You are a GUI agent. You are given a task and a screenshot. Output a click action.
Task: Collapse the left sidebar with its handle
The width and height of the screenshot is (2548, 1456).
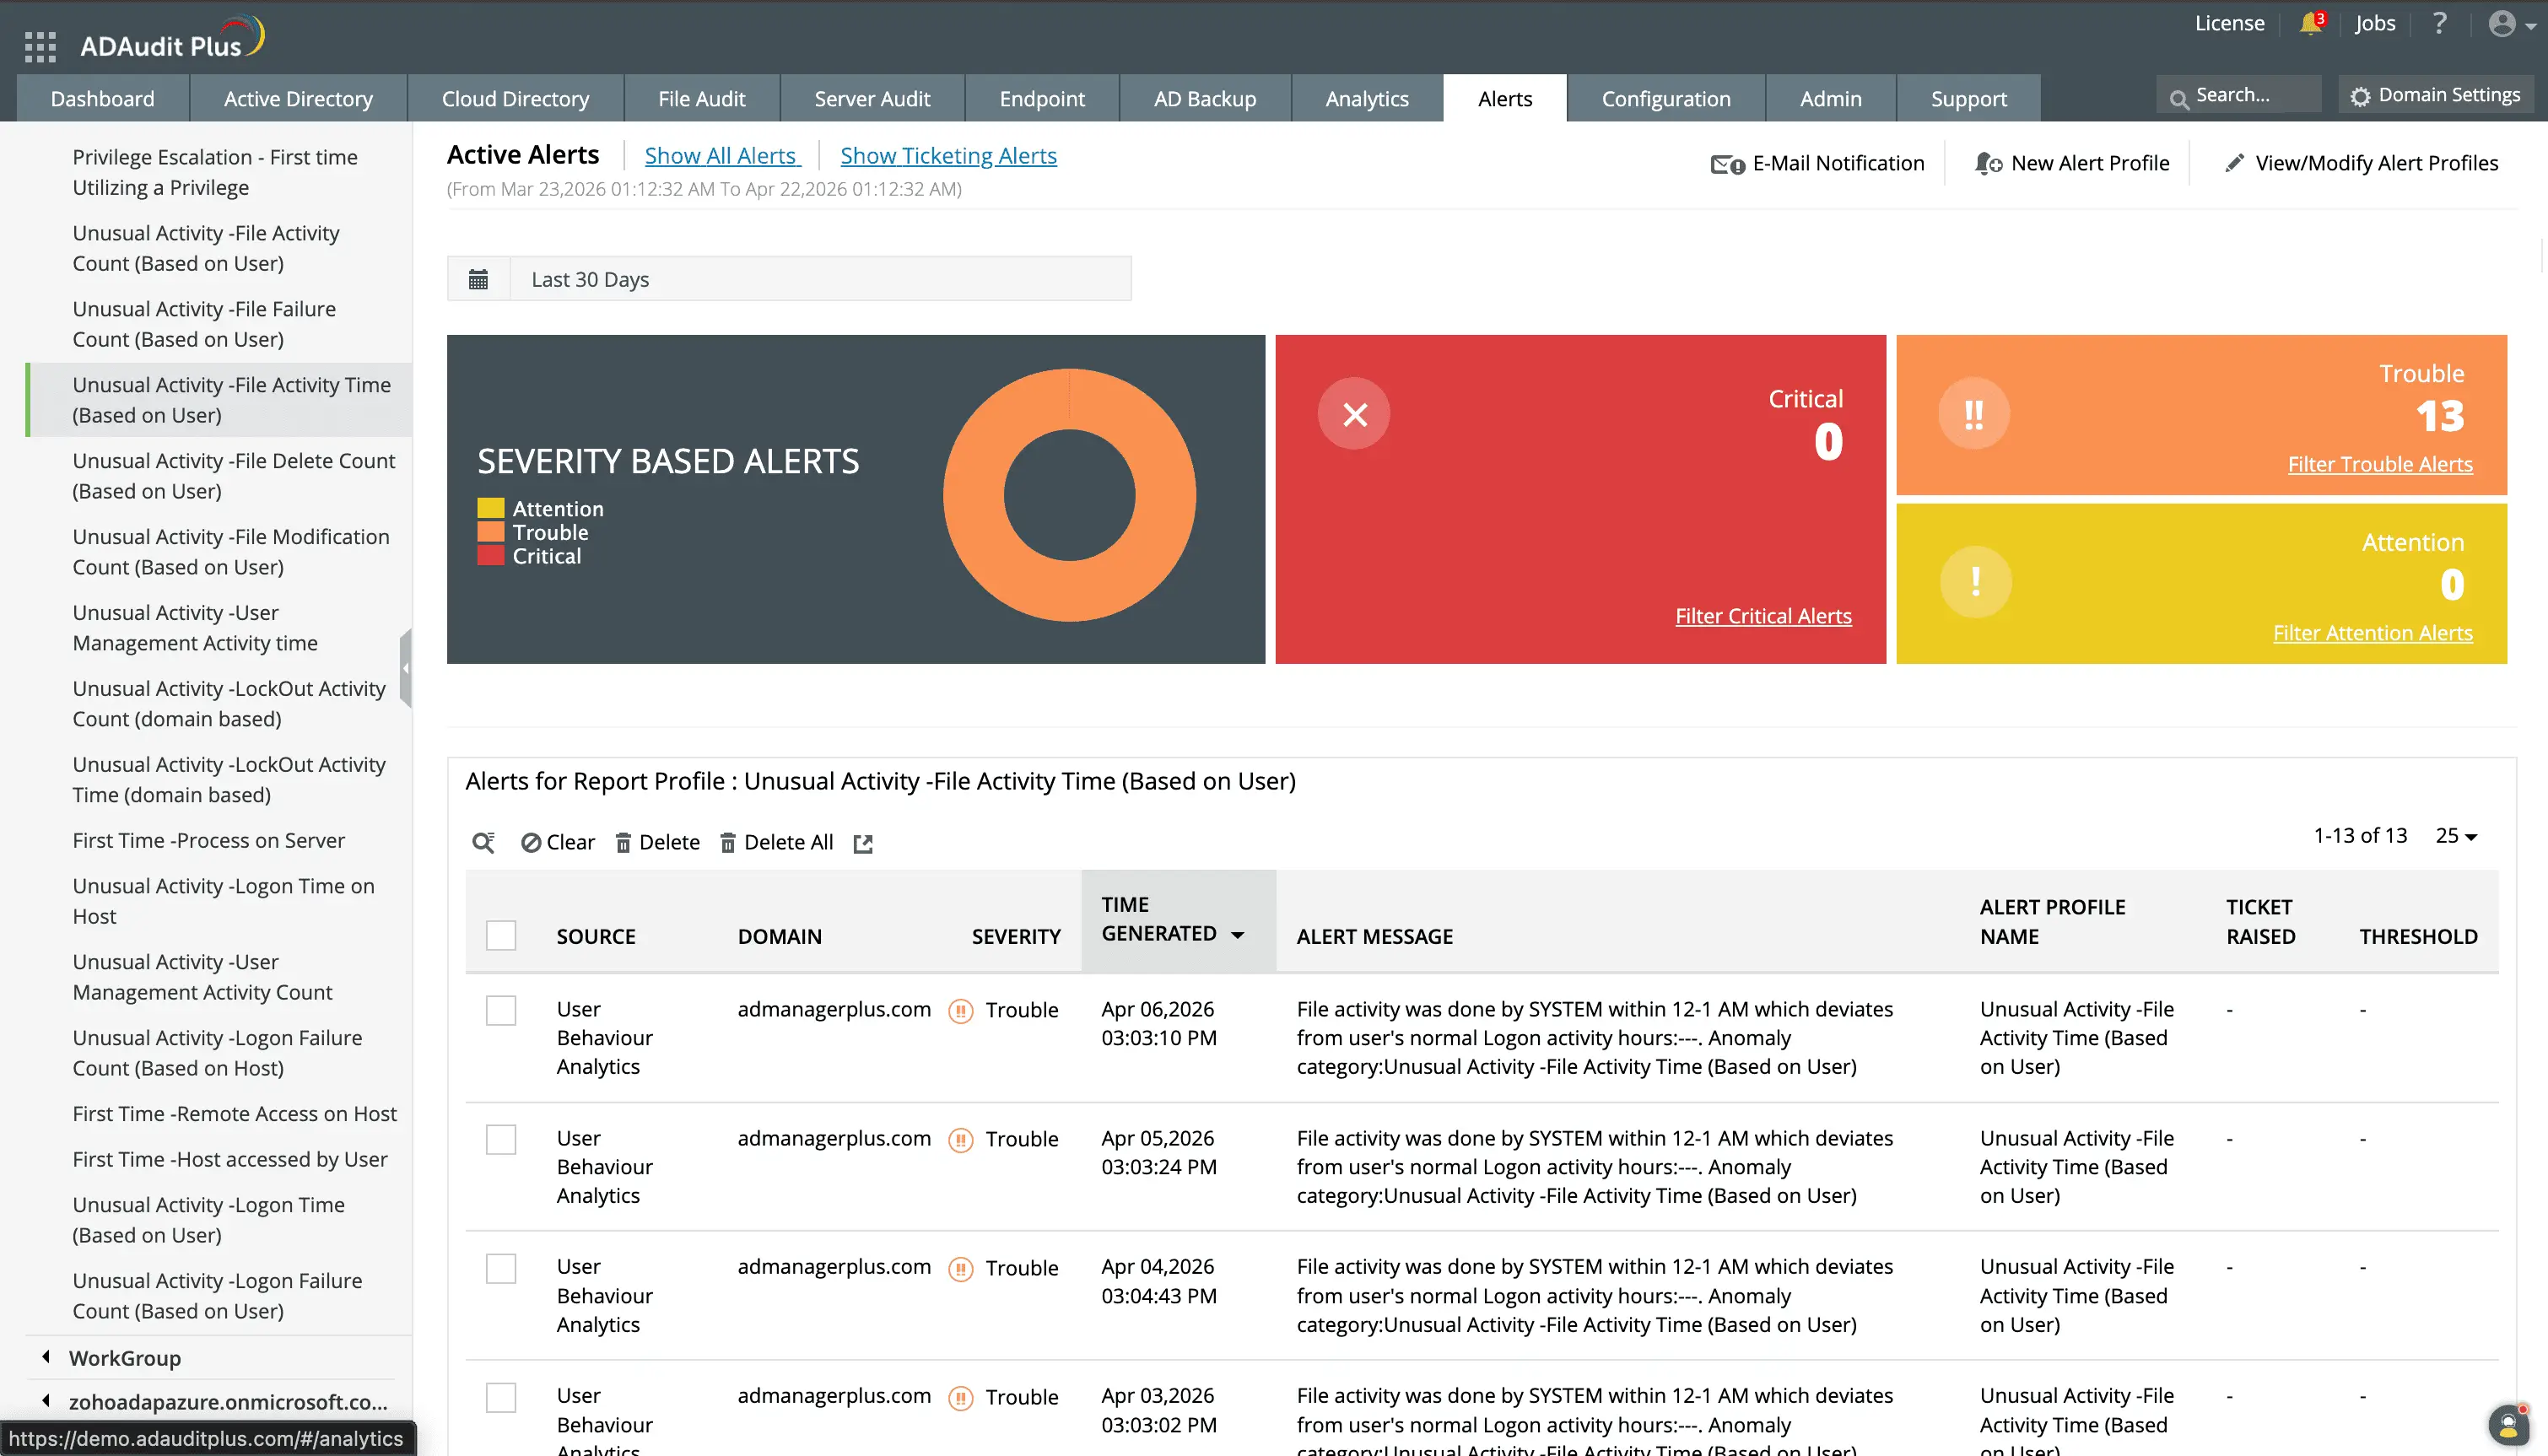[405, 668]
